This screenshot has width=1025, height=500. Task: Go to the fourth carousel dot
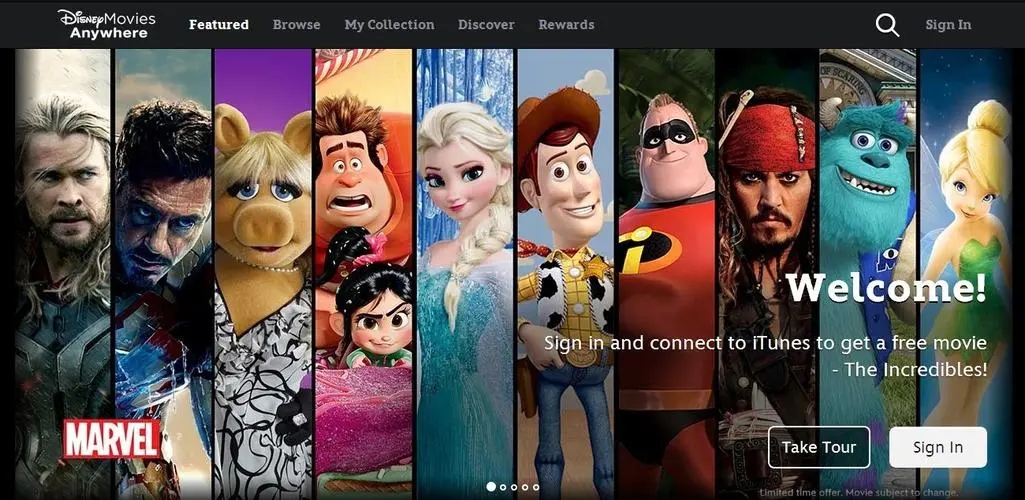tap(525, 487)
